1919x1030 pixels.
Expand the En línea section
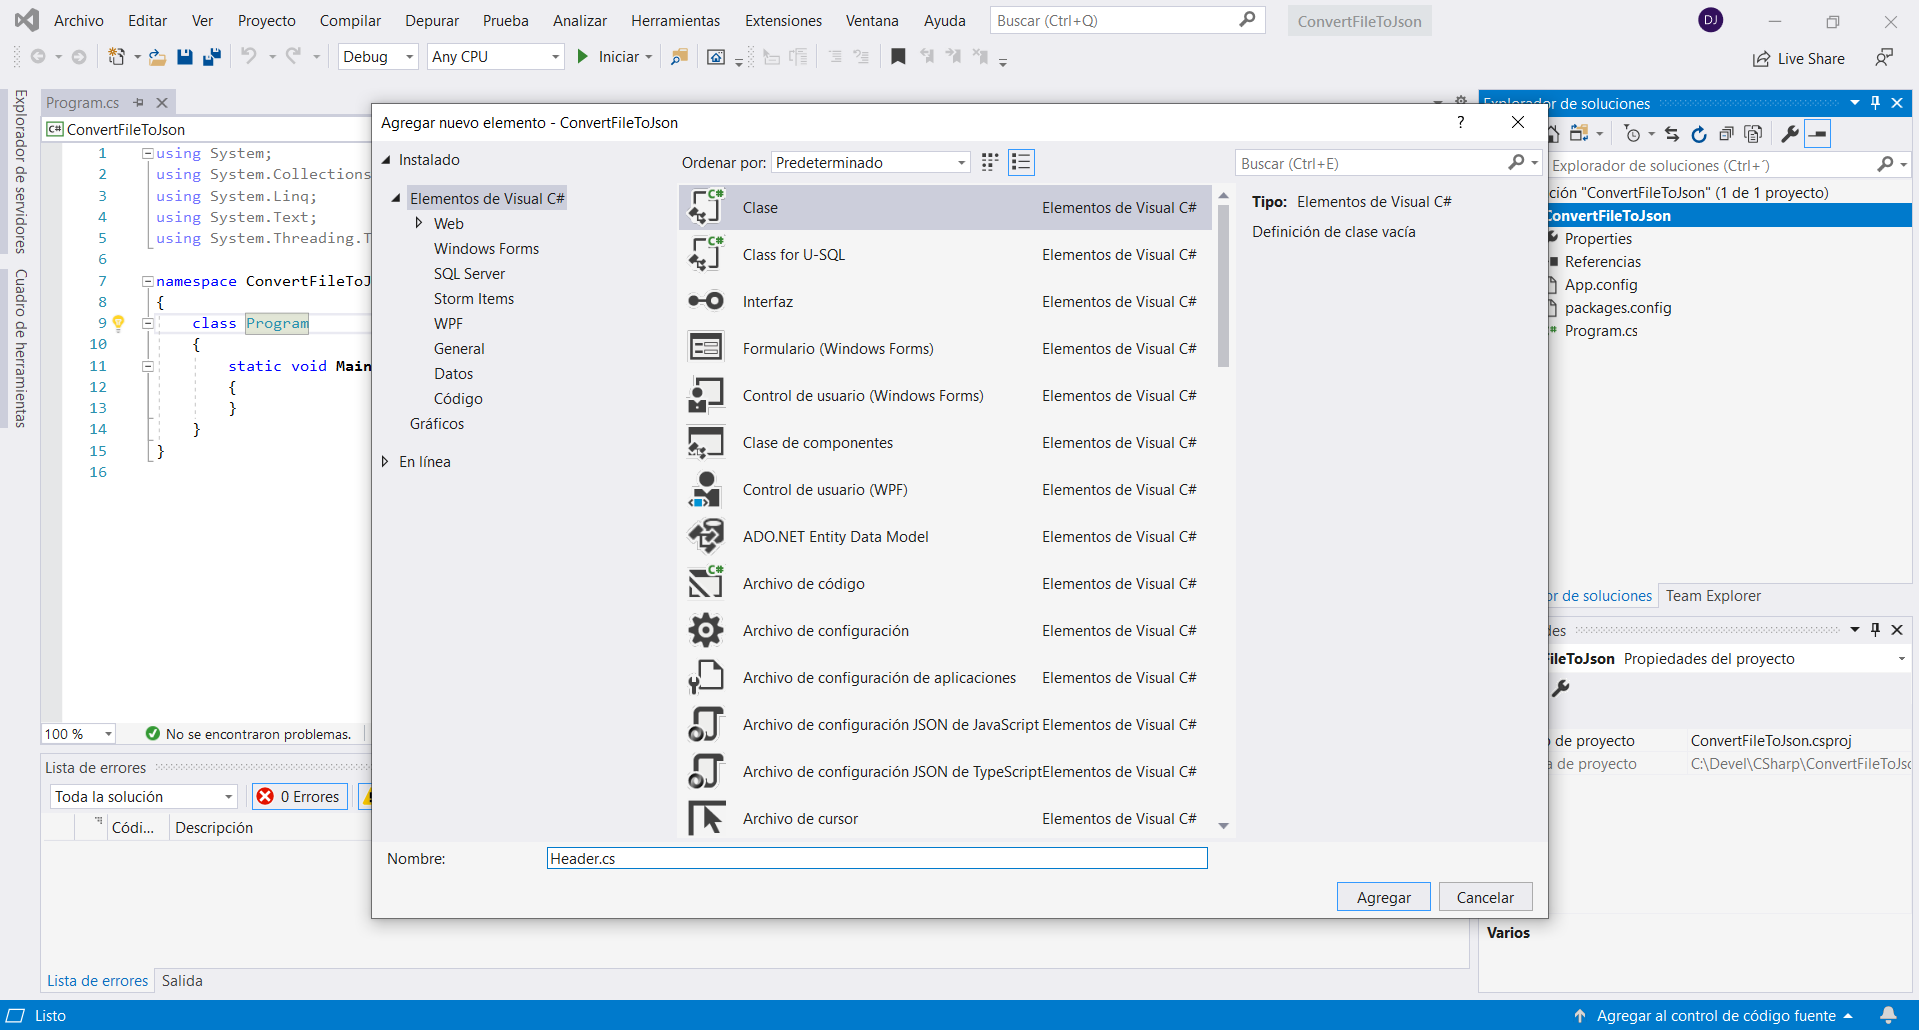(x=385, y=461)
